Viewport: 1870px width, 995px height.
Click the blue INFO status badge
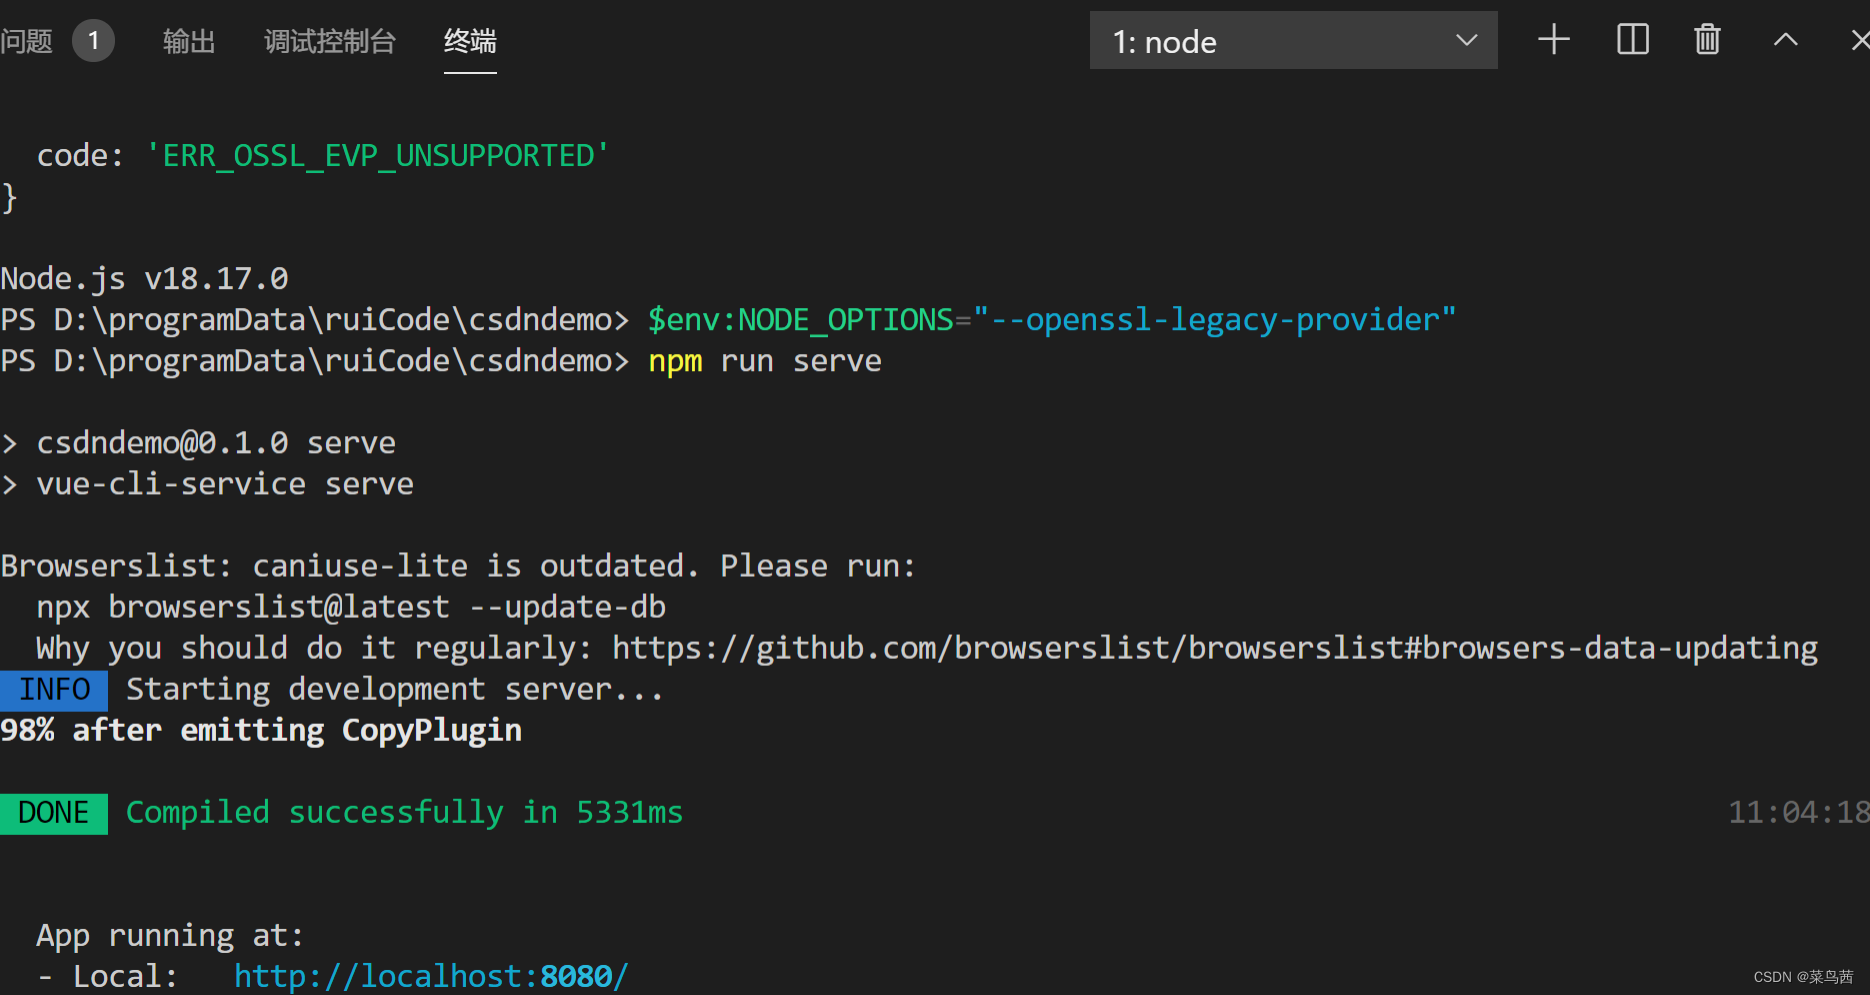pyautogui.click(x=53, y=689)
